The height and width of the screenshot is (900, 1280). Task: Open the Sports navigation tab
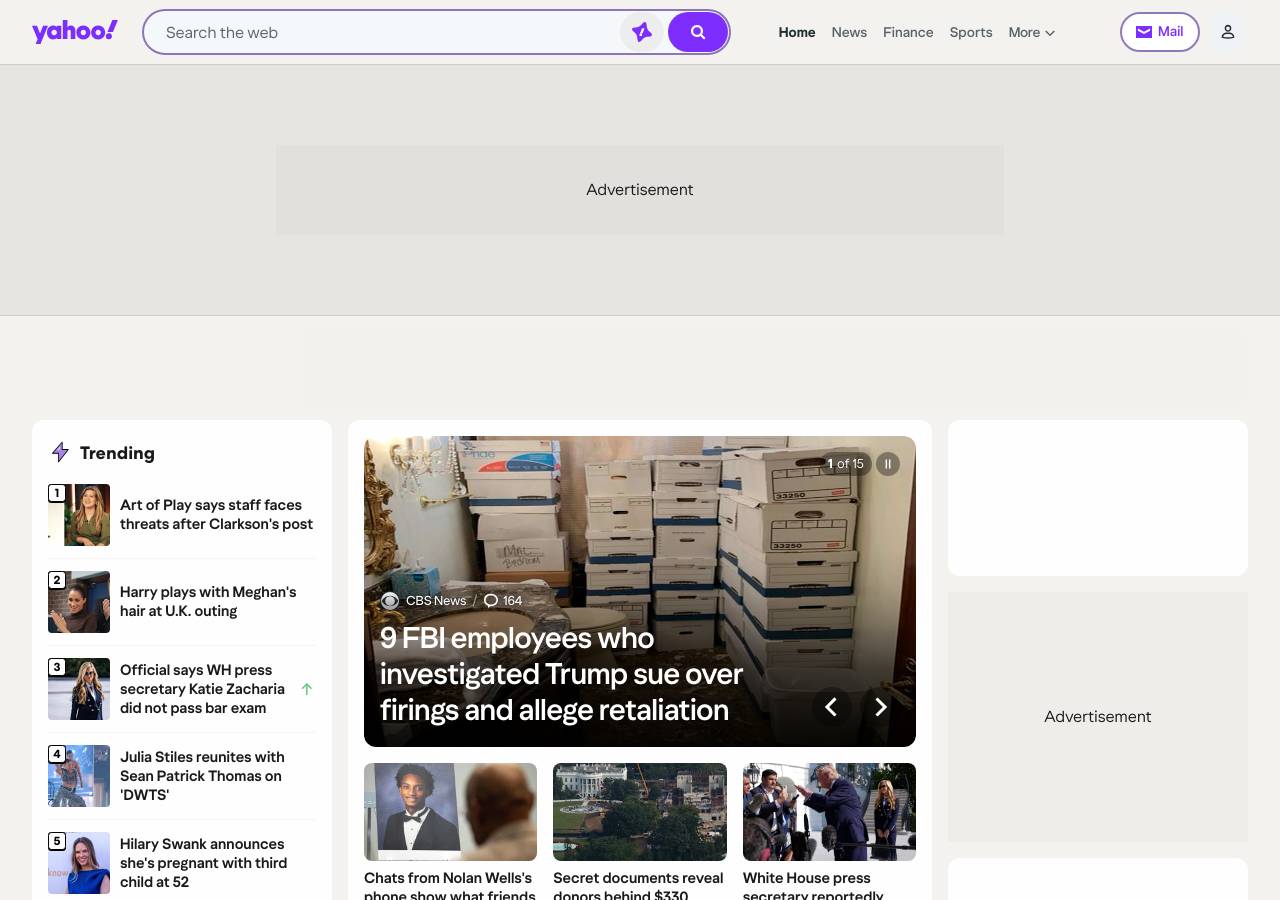click(971, 32)
